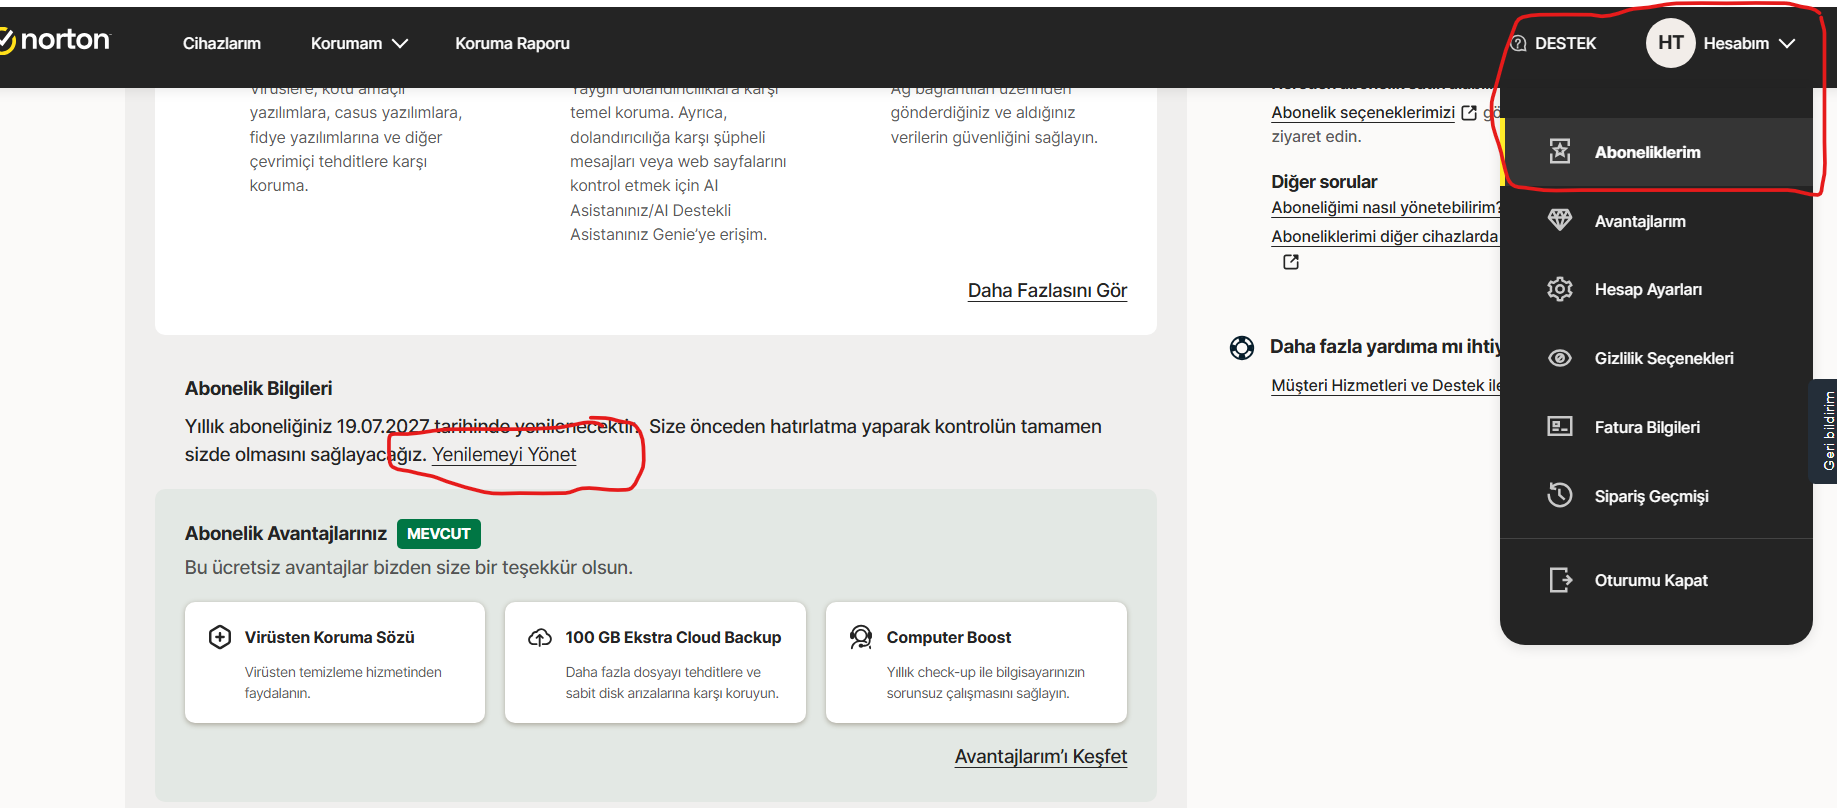This screenshot has height=808, width=1837.
Task: Open the Geri bildirim feedback tab
Action: (1826, 431)
